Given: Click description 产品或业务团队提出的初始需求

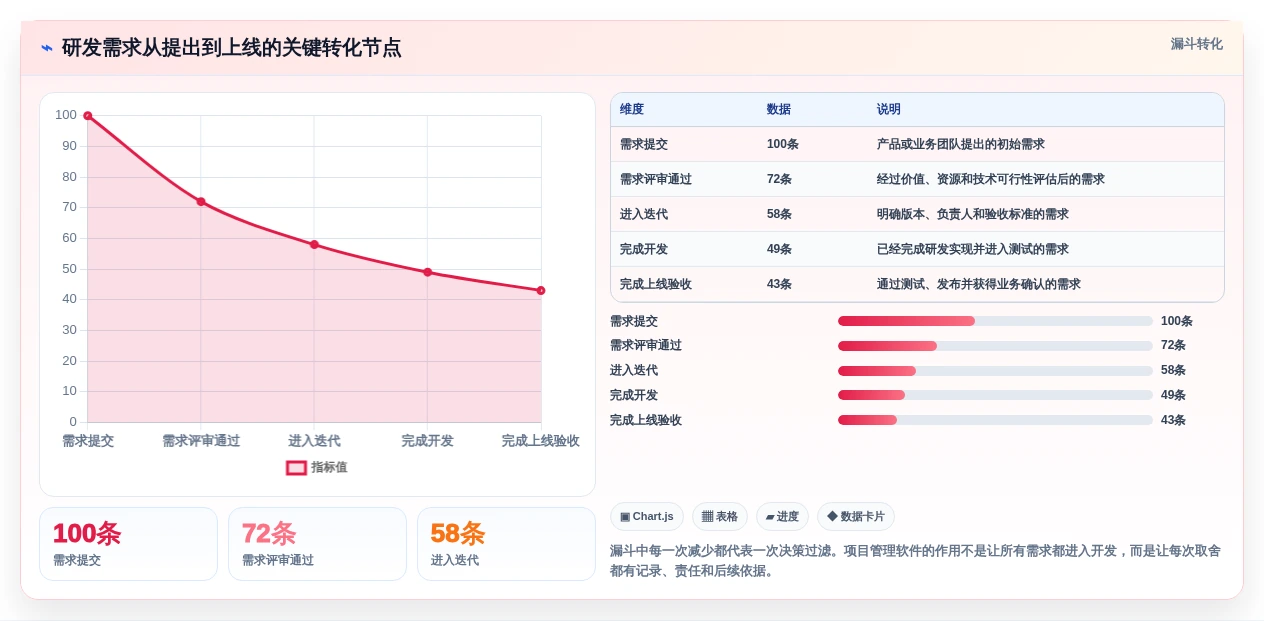Looking at the screenshot, I should (961, 144).
